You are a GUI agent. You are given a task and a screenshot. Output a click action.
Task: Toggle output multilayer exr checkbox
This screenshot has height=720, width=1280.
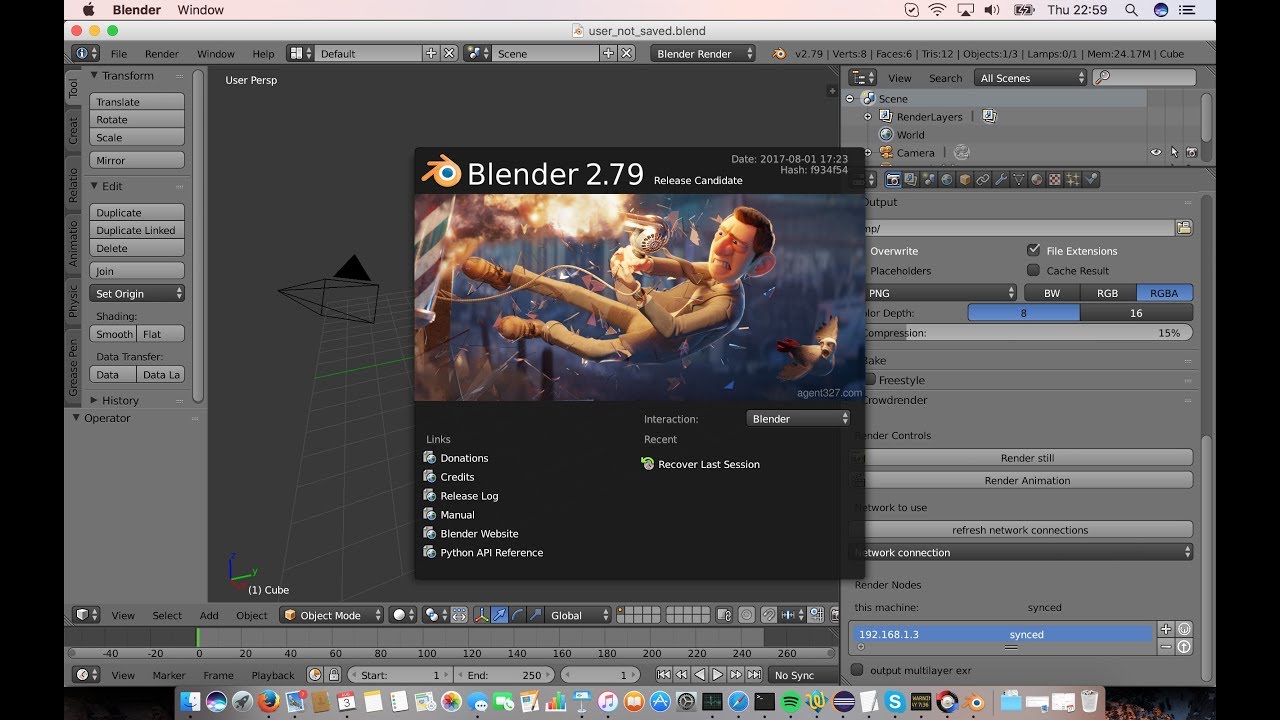(857, 670)
